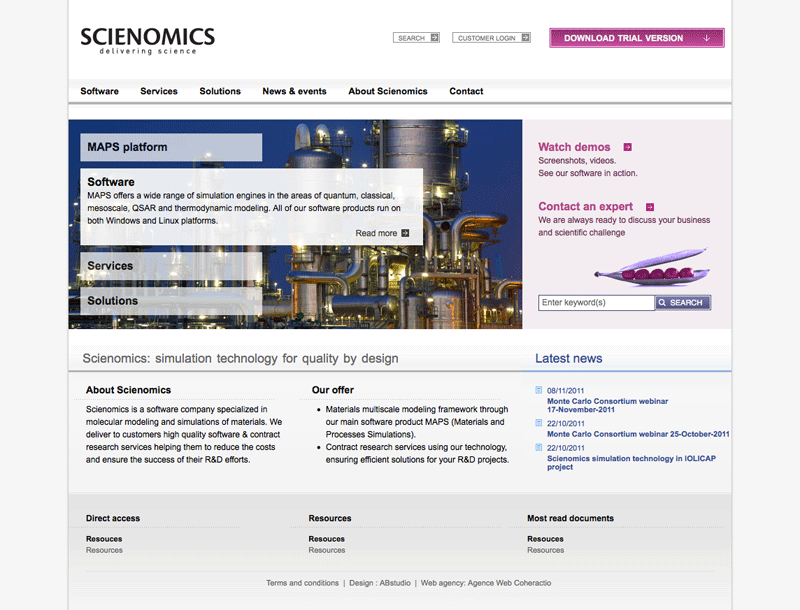Open the About Scienomics menu
This screenshot has width=800, height=610.
coord(388,91)
